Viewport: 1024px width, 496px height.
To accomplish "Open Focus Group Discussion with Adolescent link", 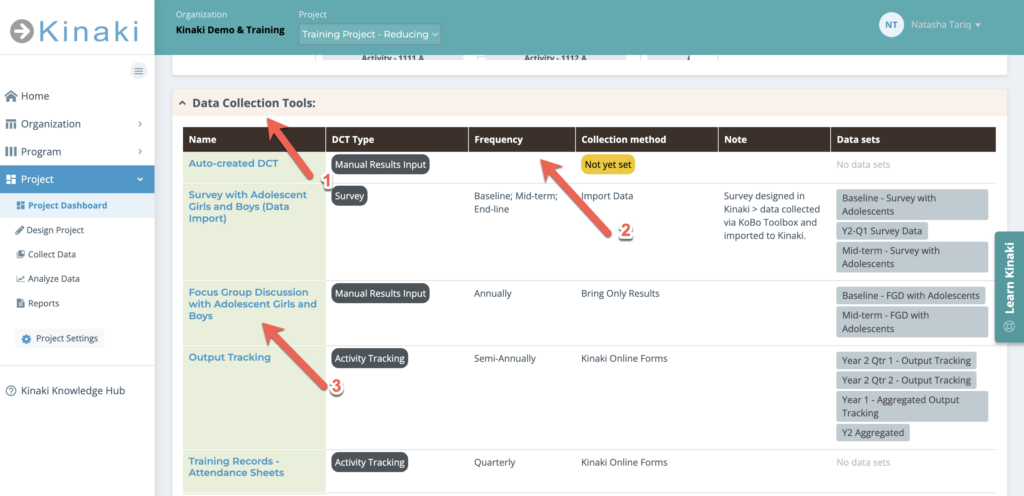I will (x=253, y=304).
